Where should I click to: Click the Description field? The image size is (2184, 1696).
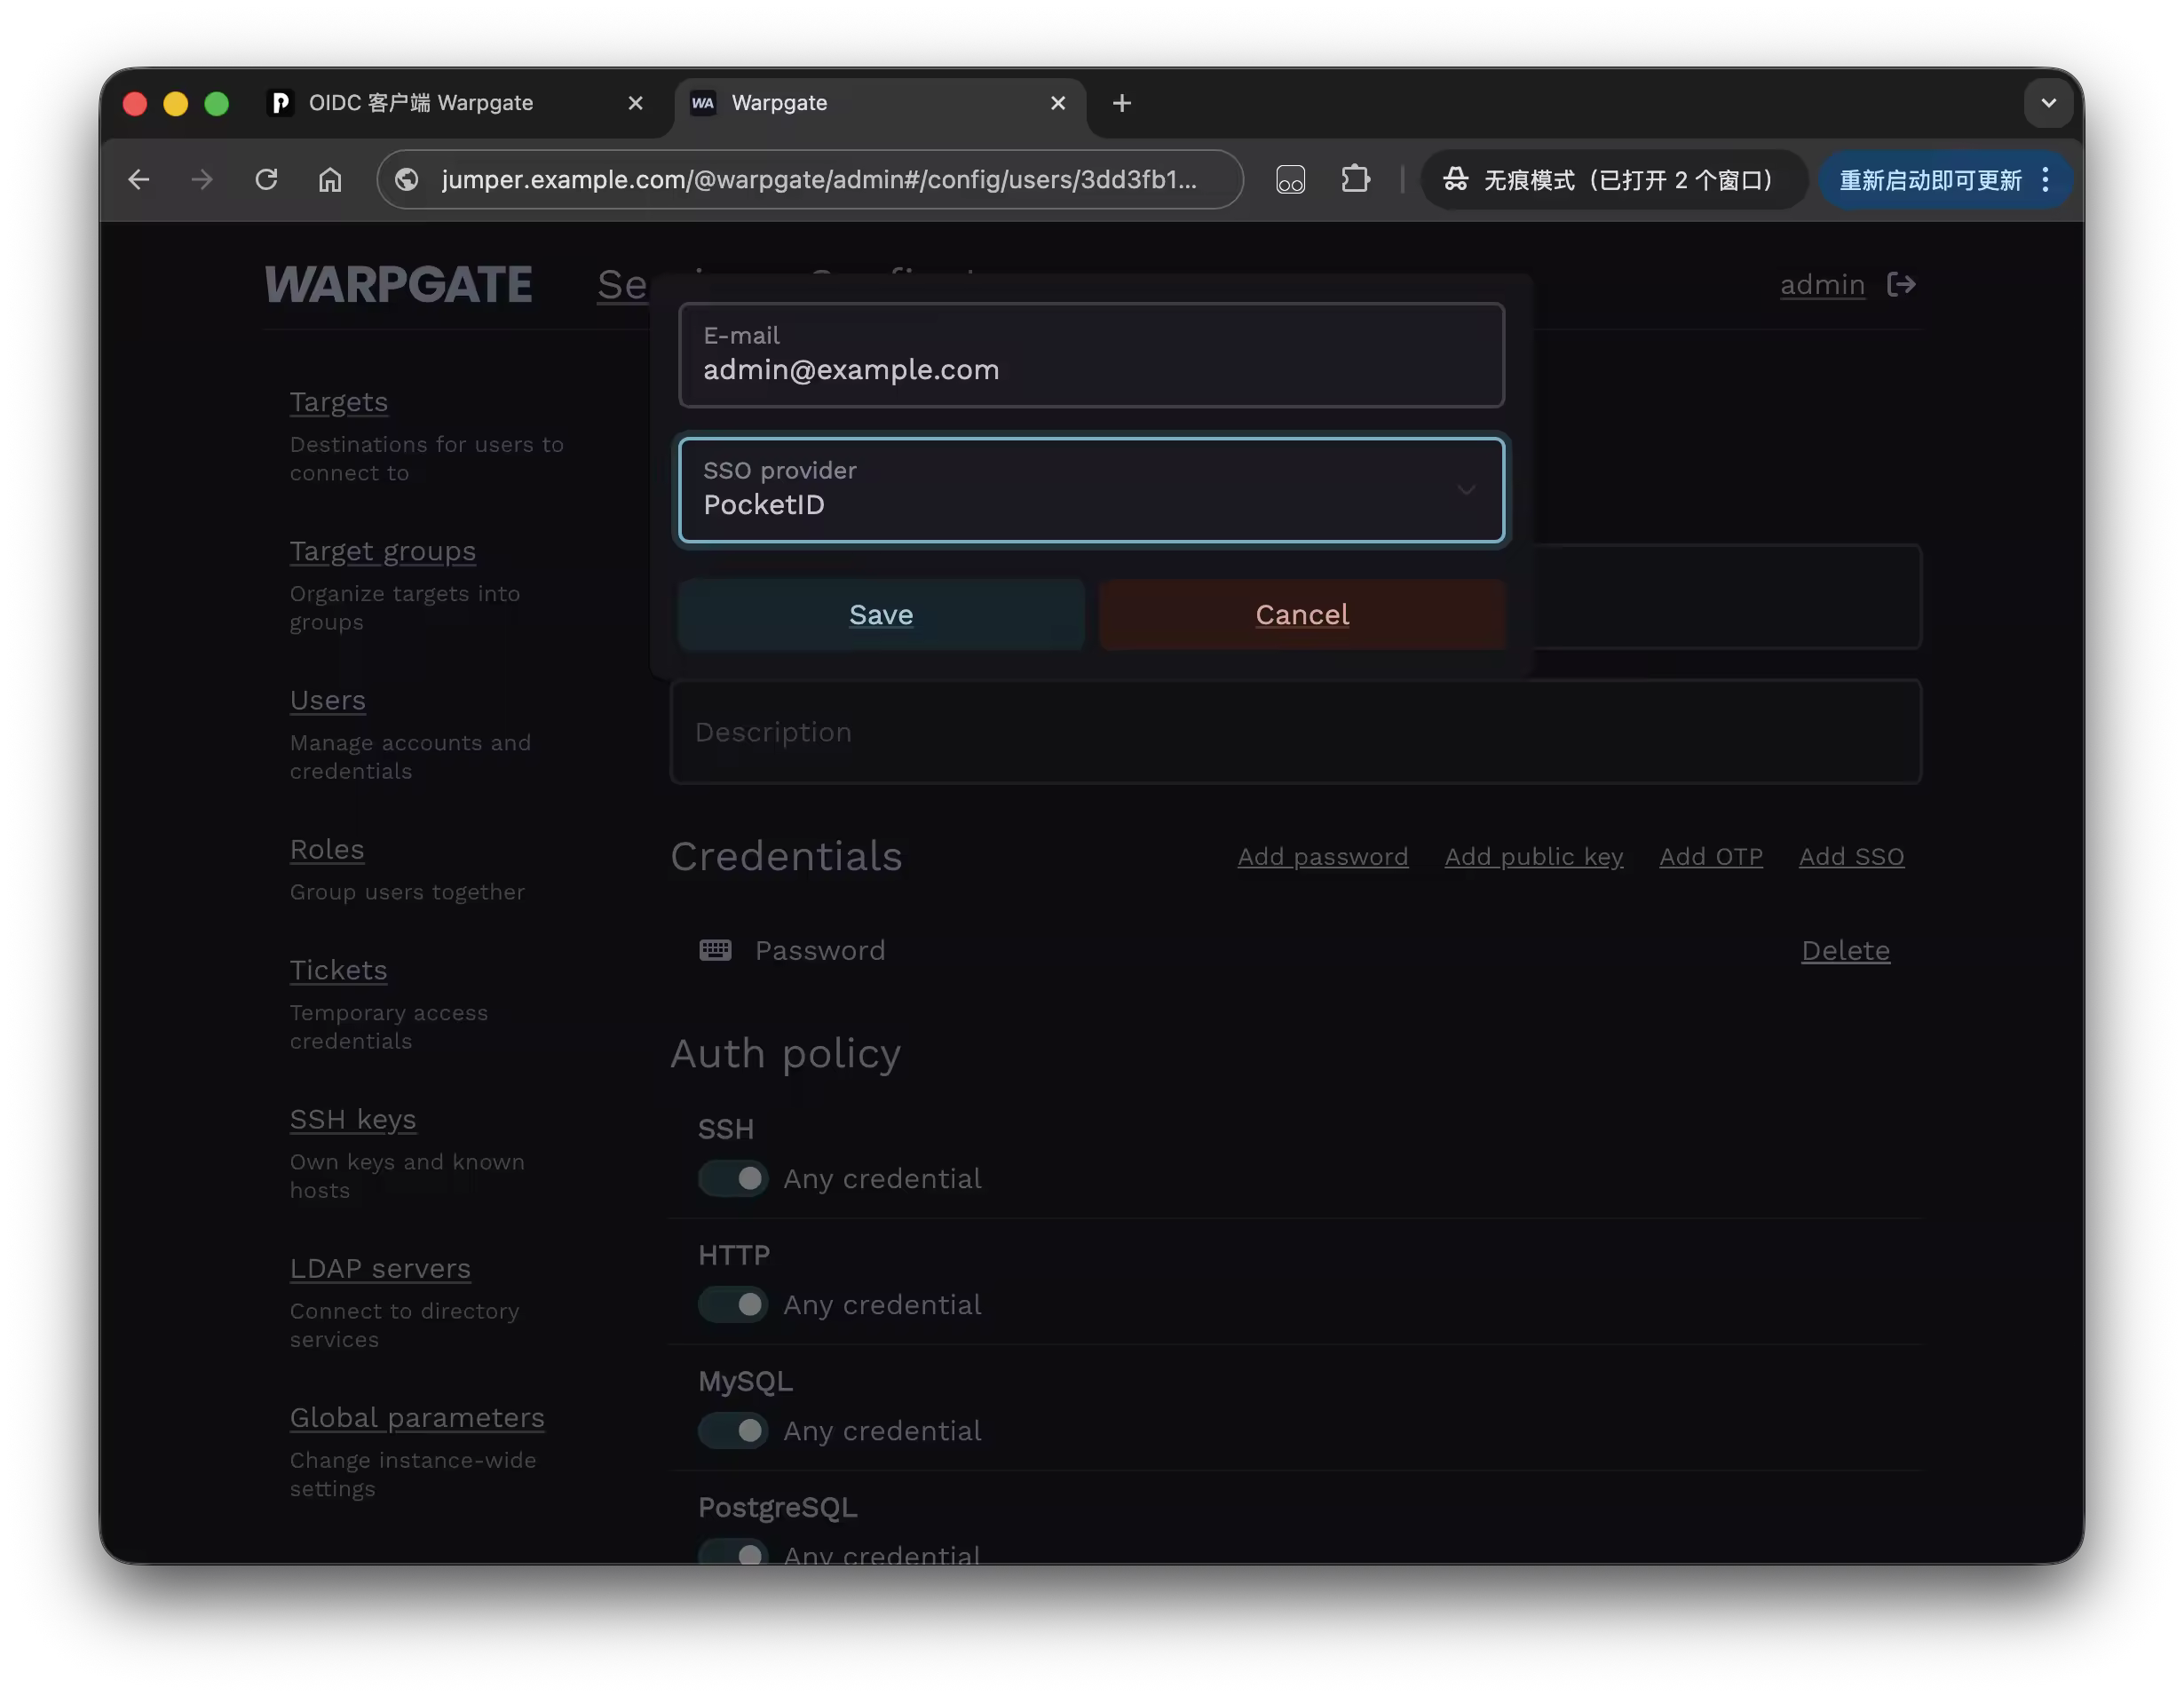1295,732
